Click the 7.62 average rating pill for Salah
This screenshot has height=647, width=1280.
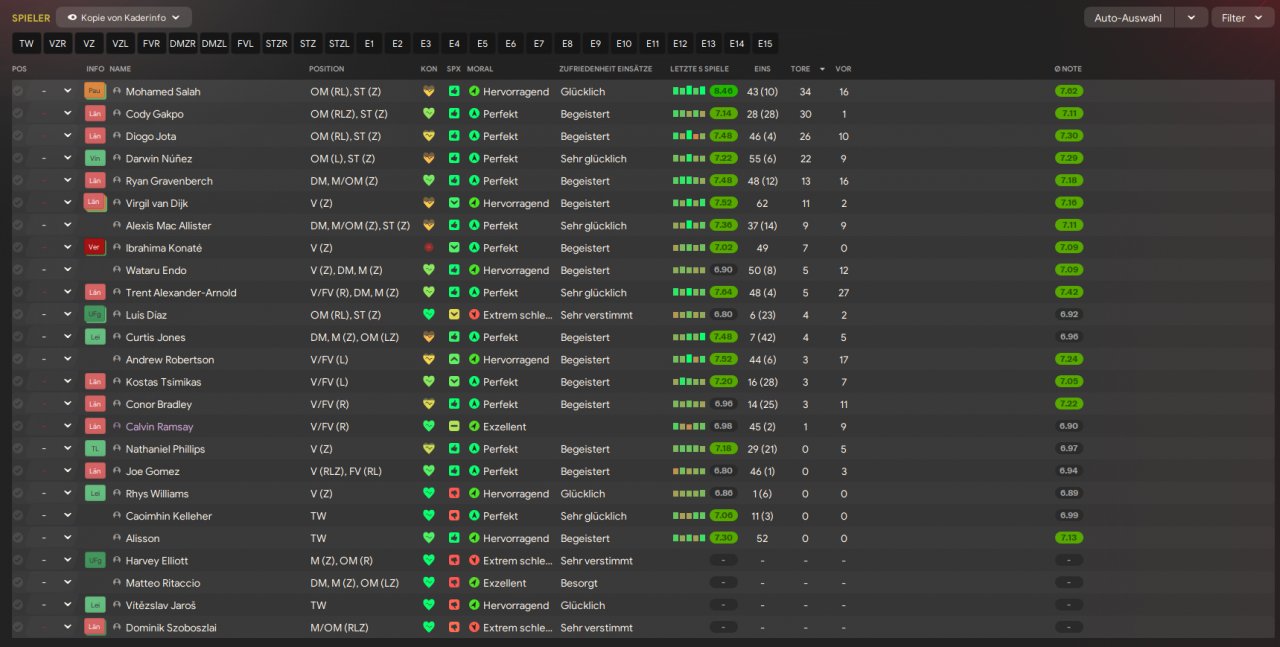(1069, 91)
